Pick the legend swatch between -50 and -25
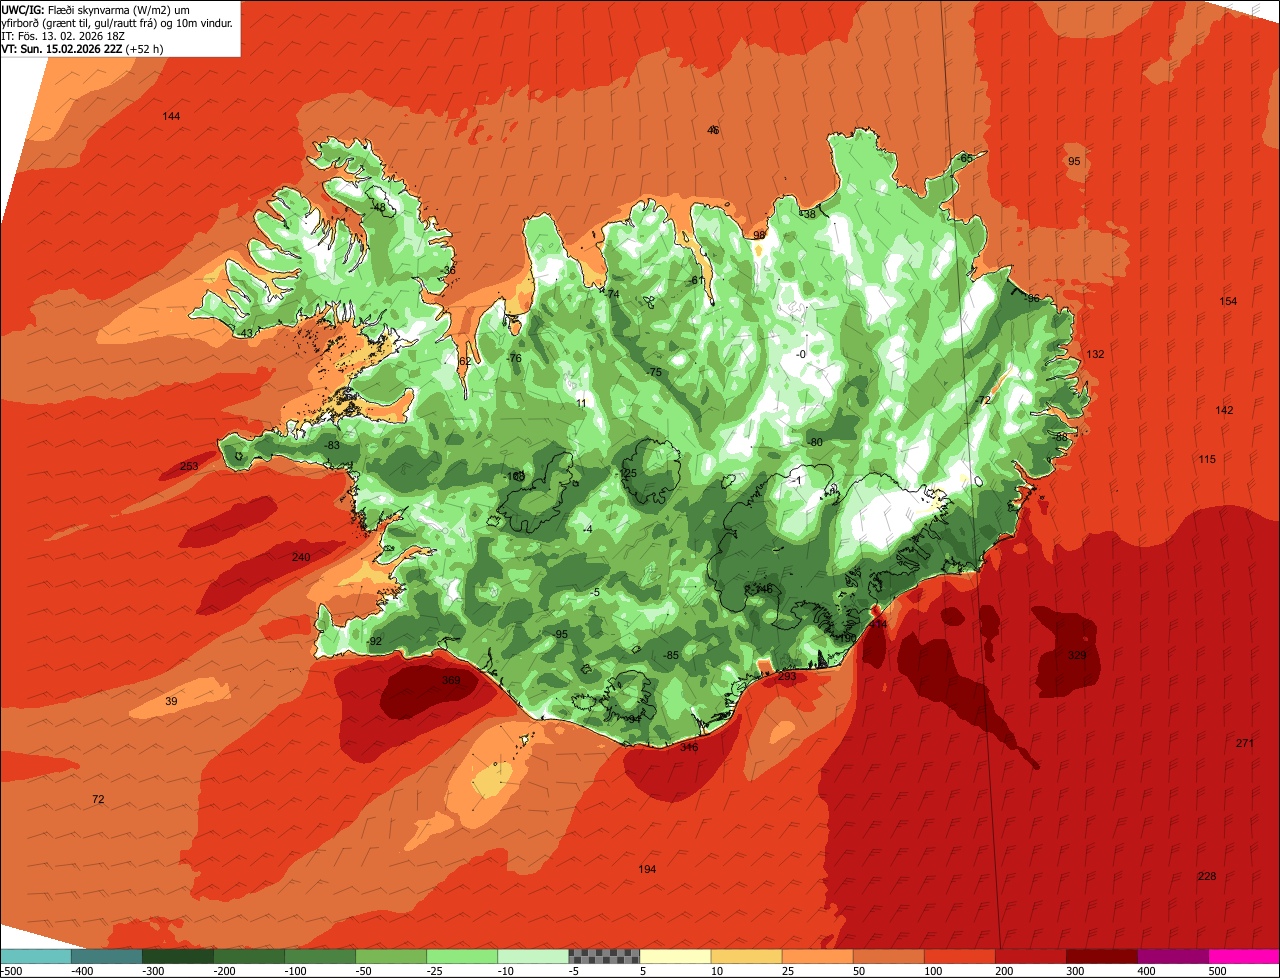Viewport: 1280px width, 978px height. [391, 956]
